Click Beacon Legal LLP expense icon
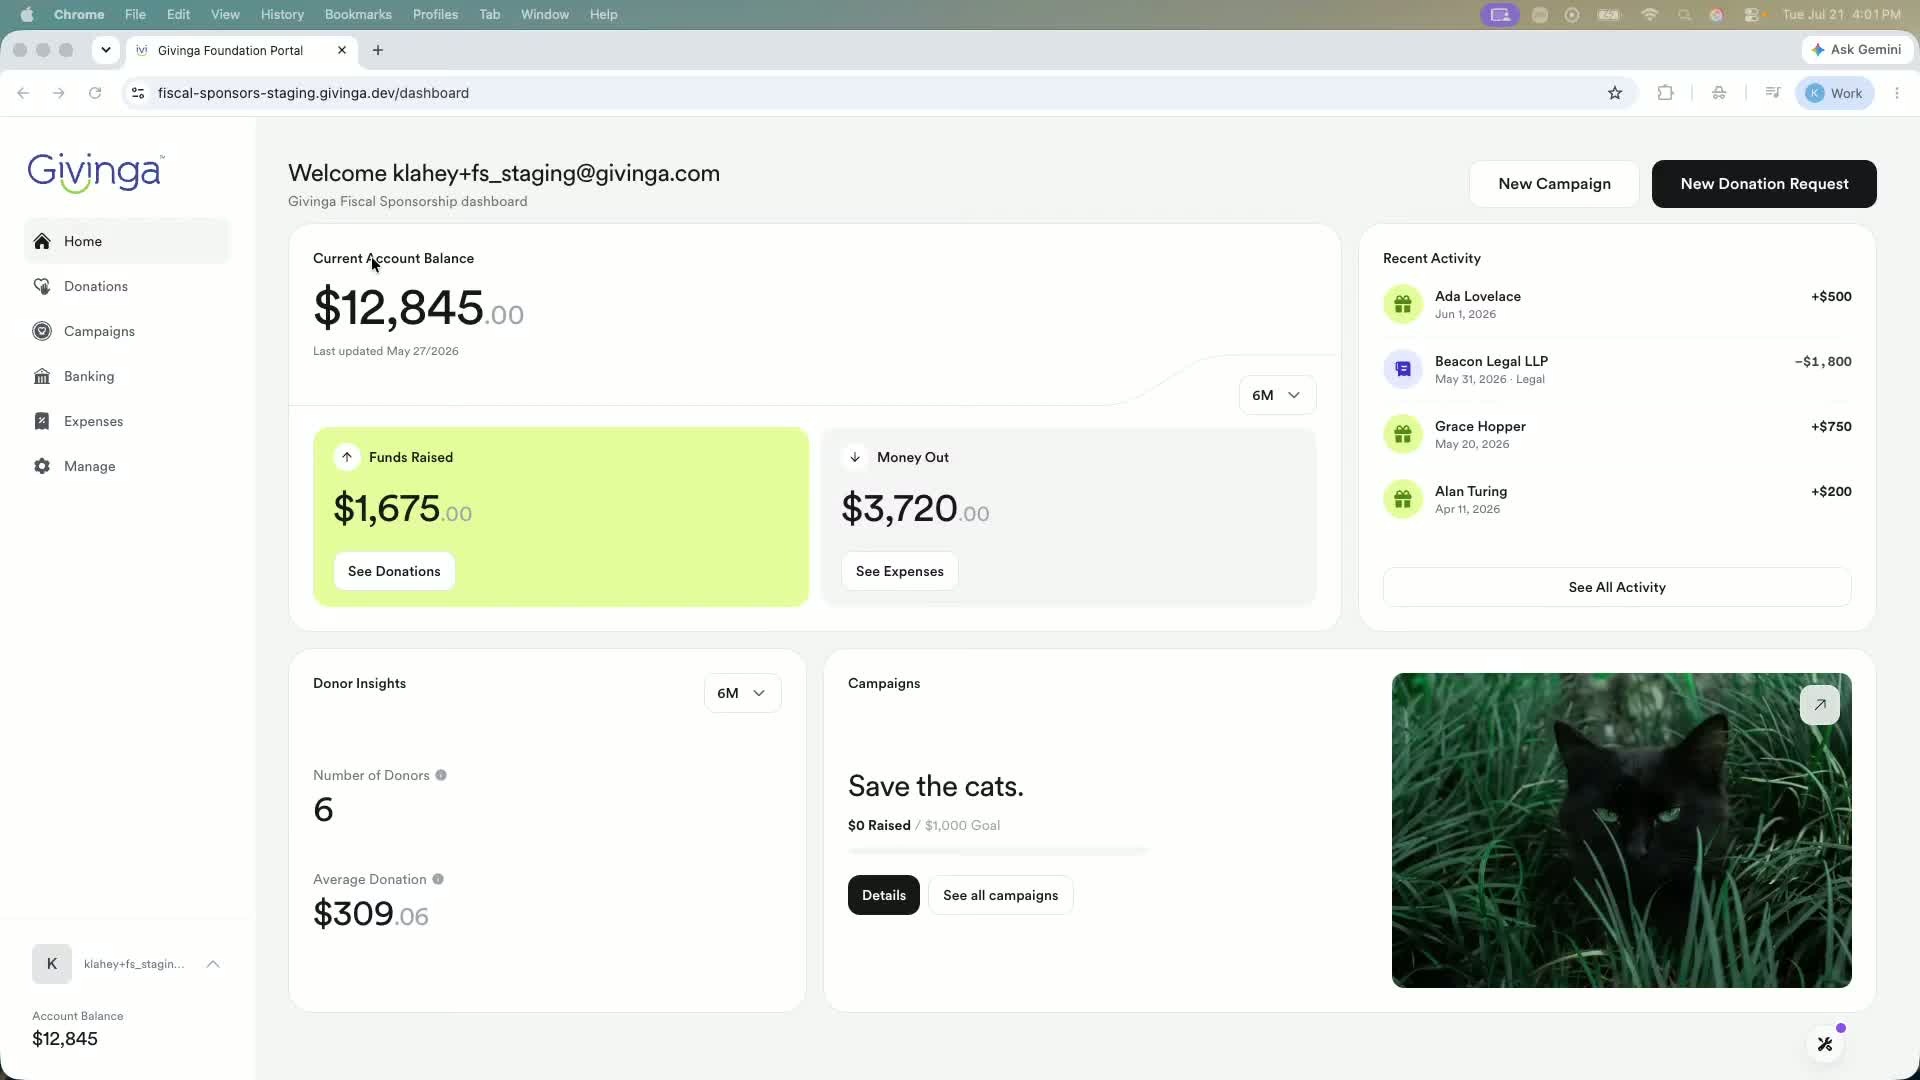The image size is (1920, 1080). [x=1403, y=369]
